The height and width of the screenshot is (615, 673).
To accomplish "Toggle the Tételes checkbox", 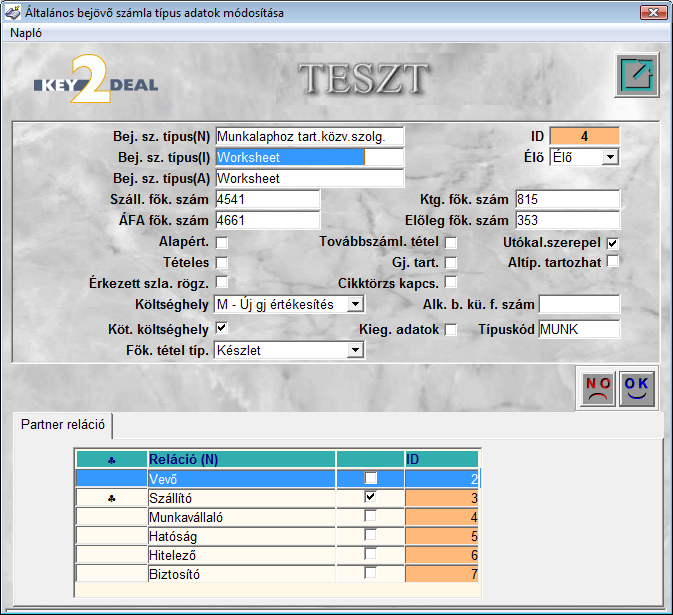I will click(x=221, y=262).
